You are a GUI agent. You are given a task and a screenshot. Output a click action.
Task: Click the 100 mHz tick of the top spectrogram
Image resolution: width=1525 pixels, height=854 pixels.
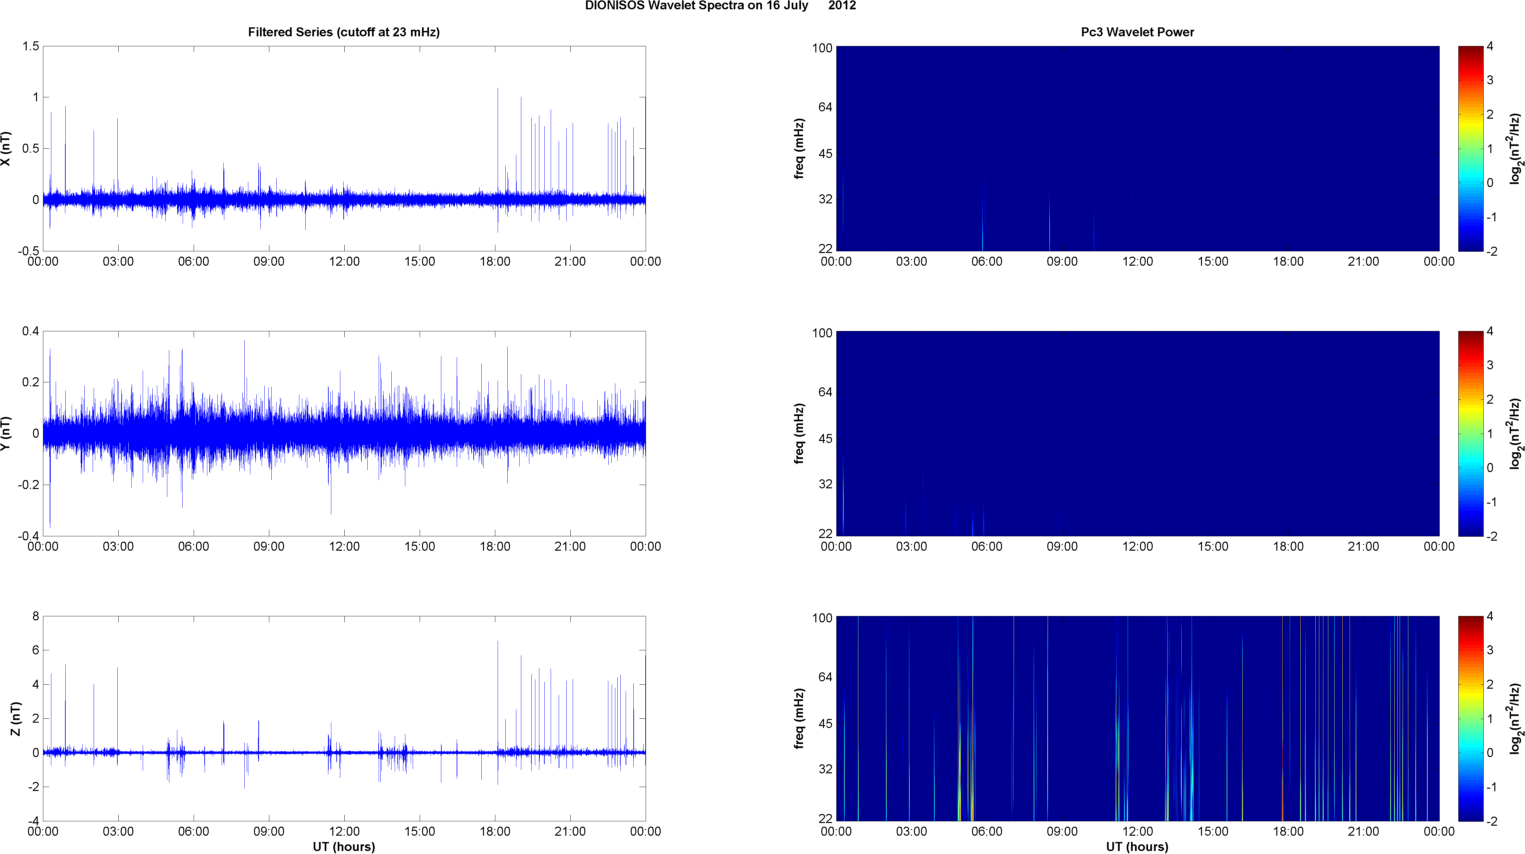click(x=822, y=48)
